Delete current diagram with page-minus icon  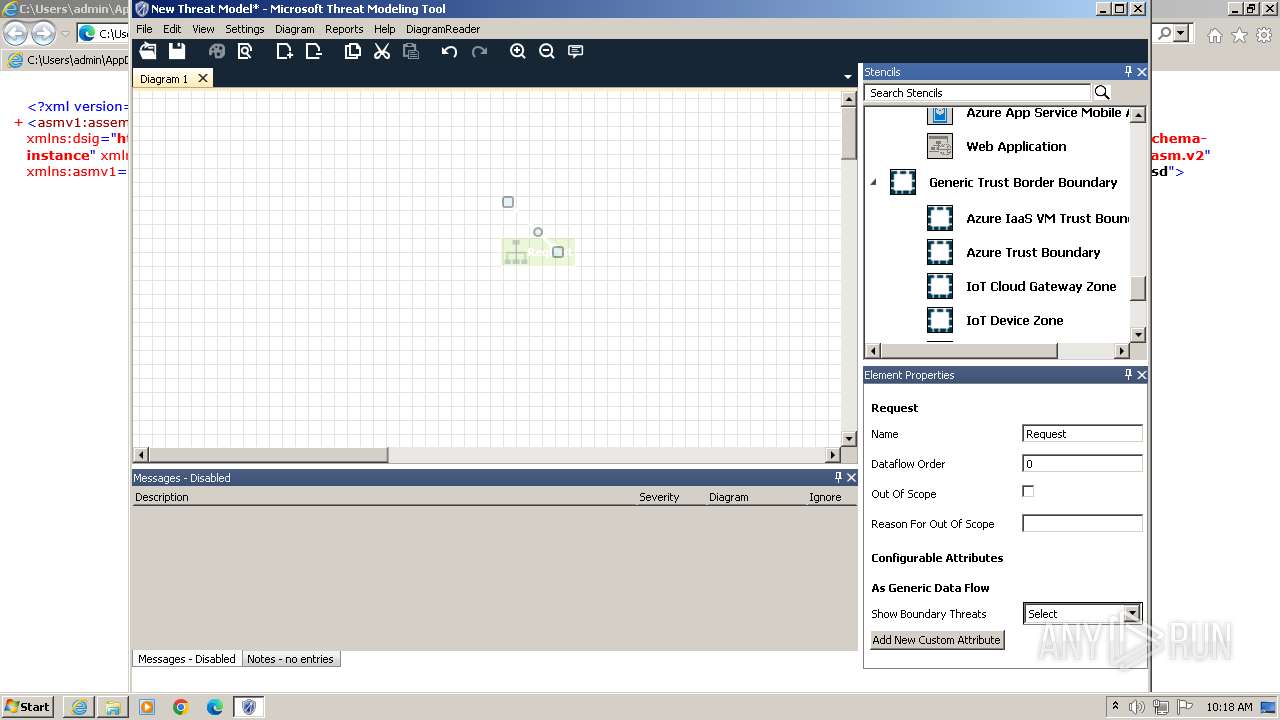coord(313,51)
